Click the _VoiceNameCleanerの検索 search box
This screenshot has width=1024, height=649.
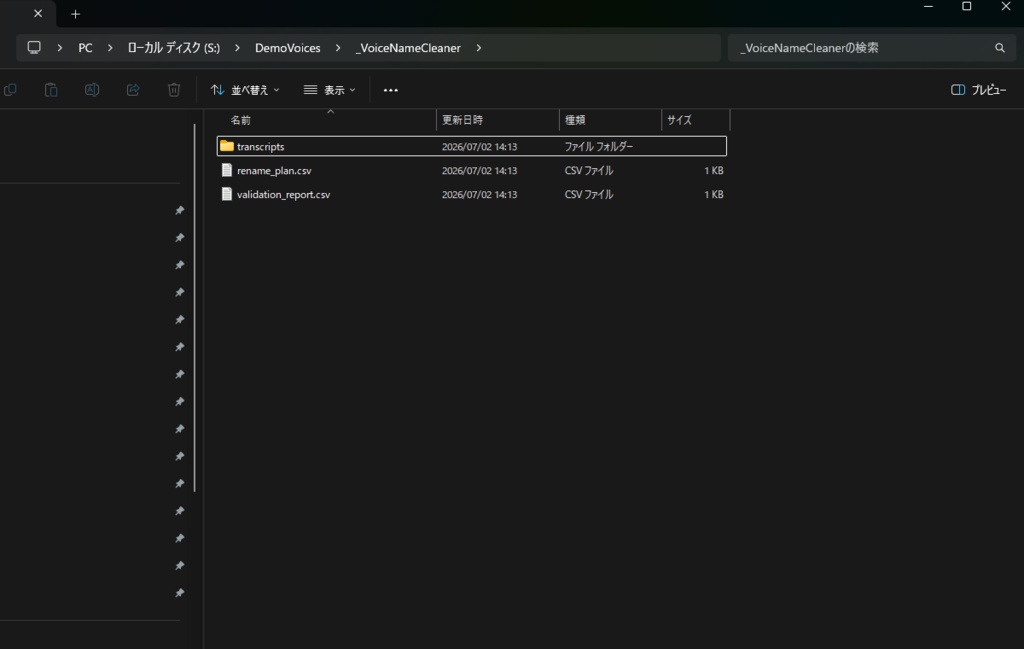coord(860,48)
